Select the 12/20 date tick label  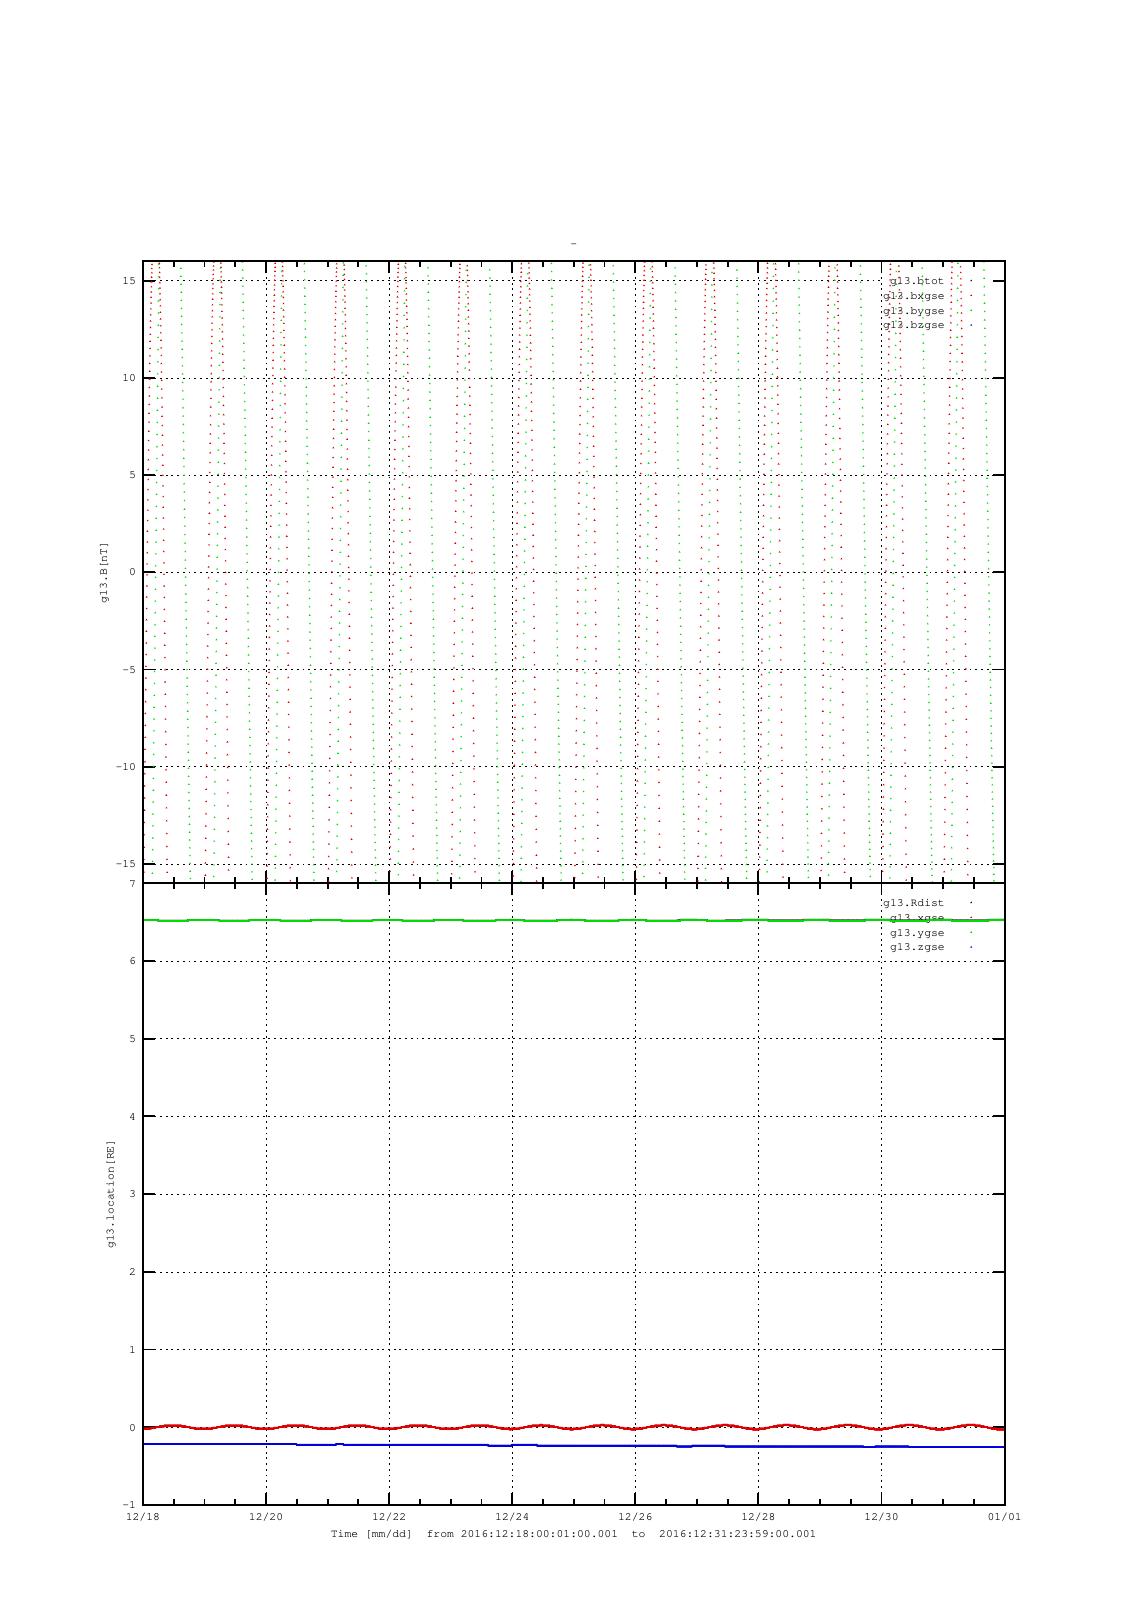click(266, 1517)
